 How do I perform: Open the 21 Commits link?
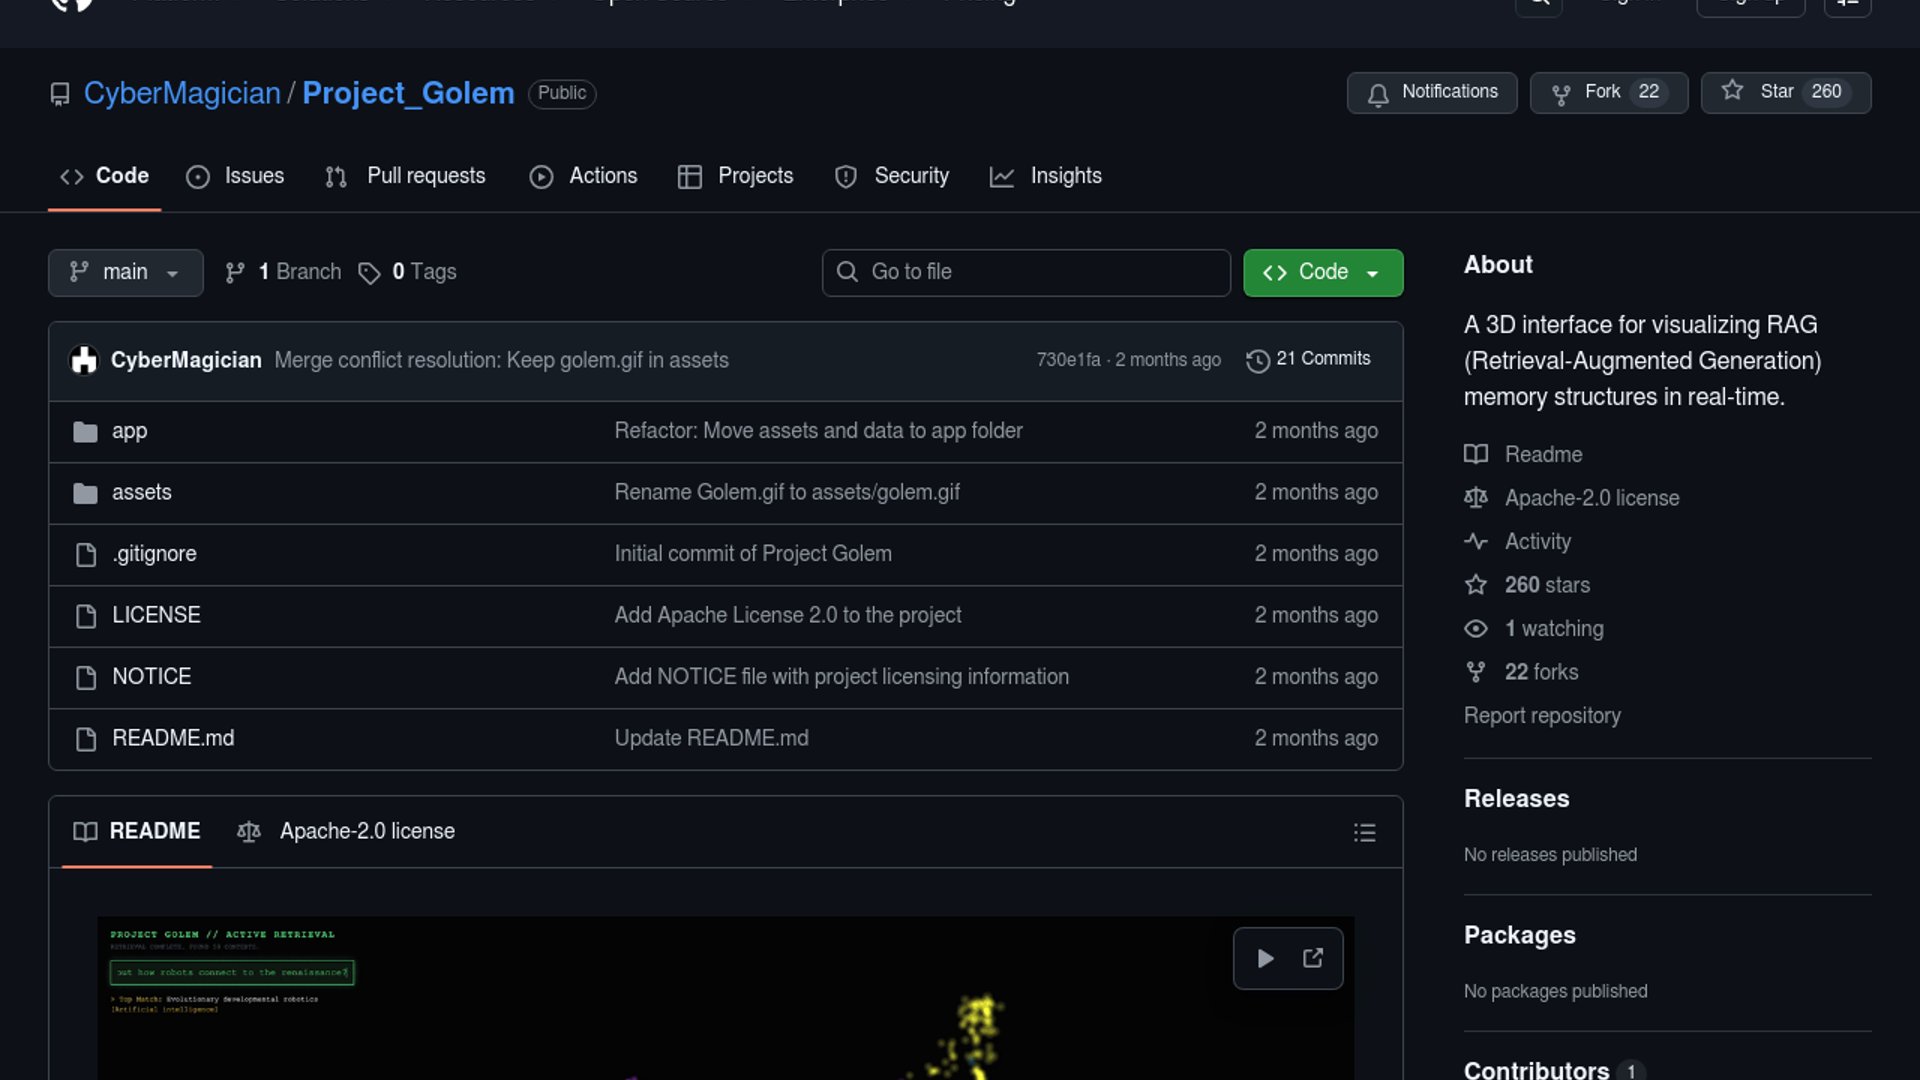pyautogui.click(x=1322, y=359)
